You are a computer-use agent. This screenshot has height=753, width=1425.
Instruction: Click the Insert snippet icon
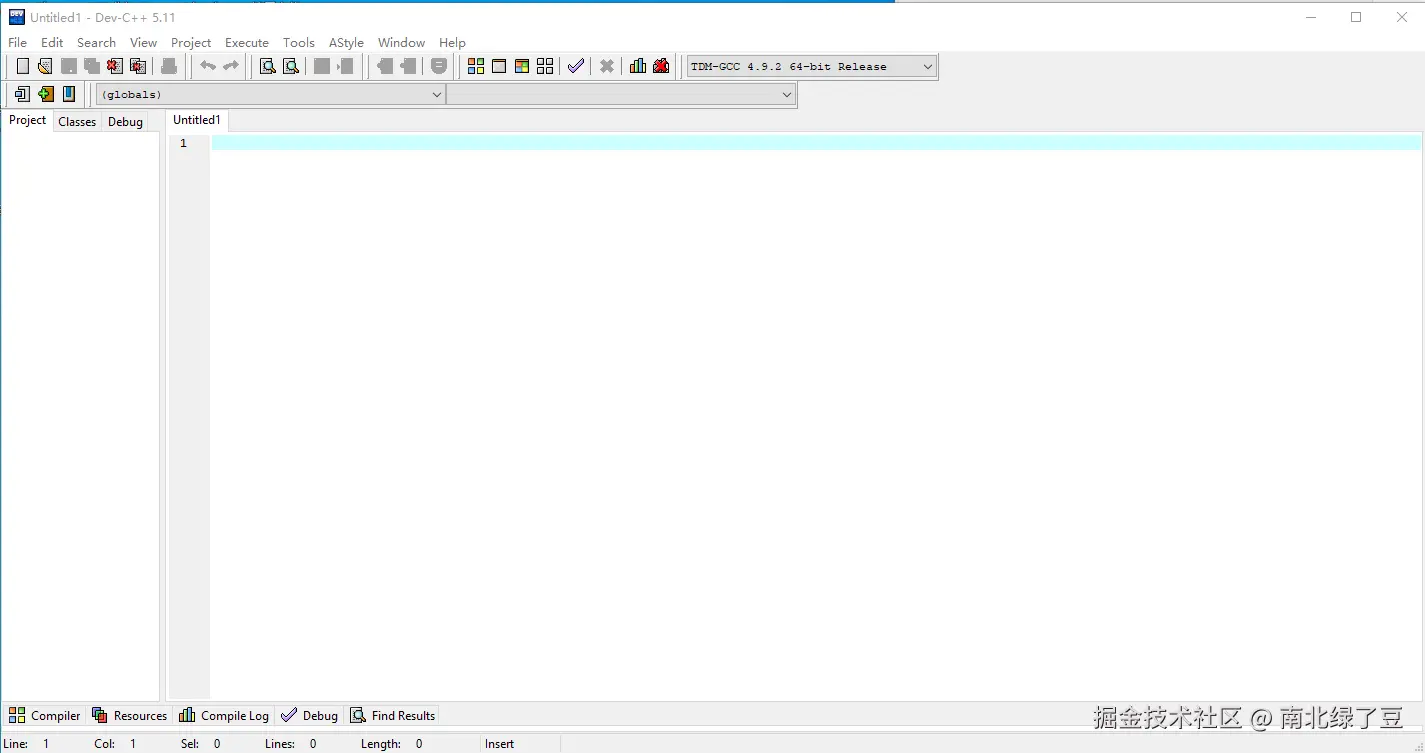pos(22,94)
